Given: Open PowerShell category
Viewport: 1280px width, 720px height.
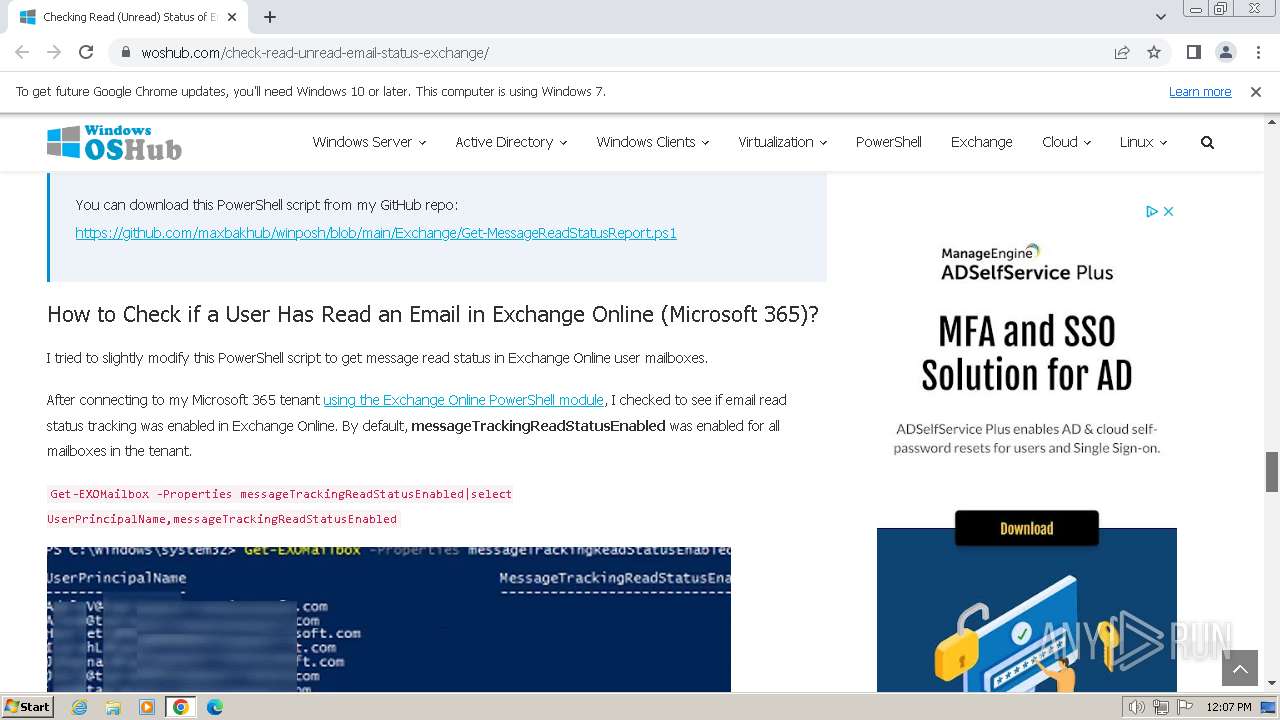Looking at the screenshot, I should point(888,142).
